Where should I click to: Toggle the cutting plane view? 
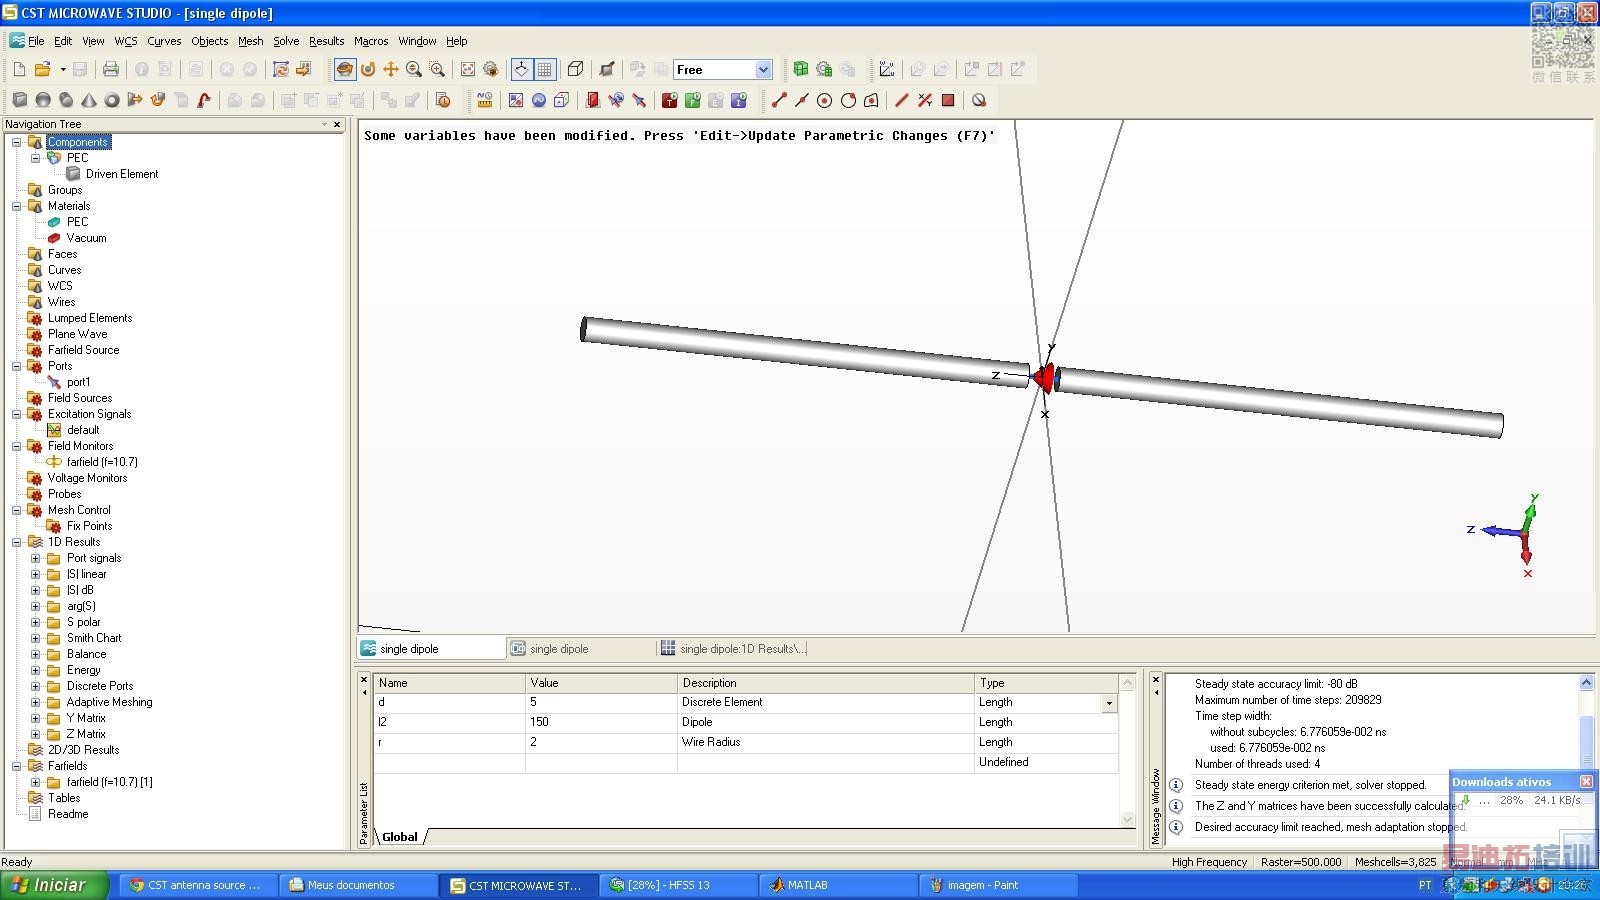pyautogui.click(x=607, y=69)
